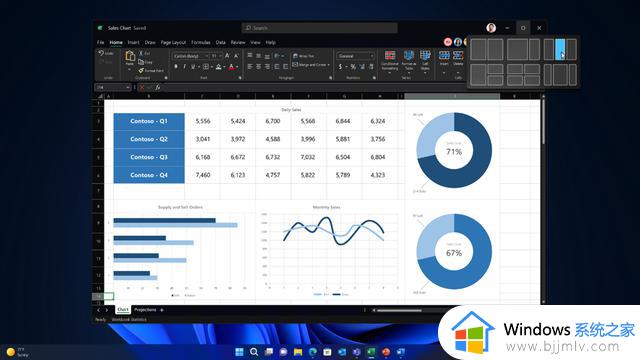Decrease the cell indent
This screenshot has width=640, height=360.
[277, 67]
